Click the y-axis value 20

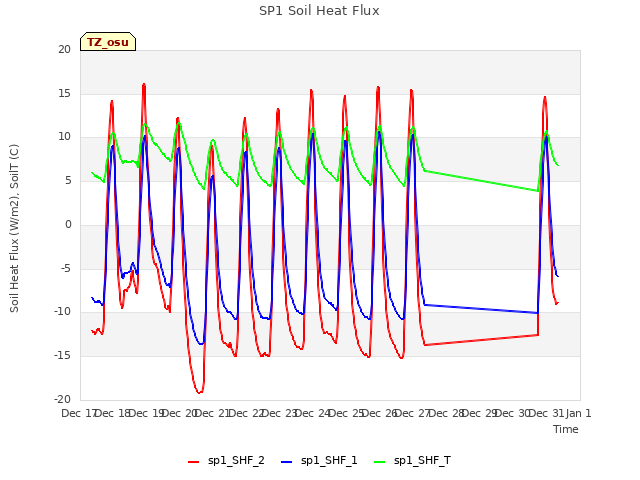point(64,49)
